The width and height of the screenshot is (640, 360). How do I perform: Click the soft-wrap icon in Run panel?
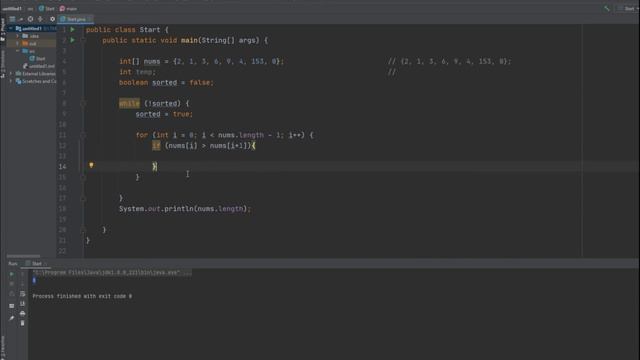(22, 293)
